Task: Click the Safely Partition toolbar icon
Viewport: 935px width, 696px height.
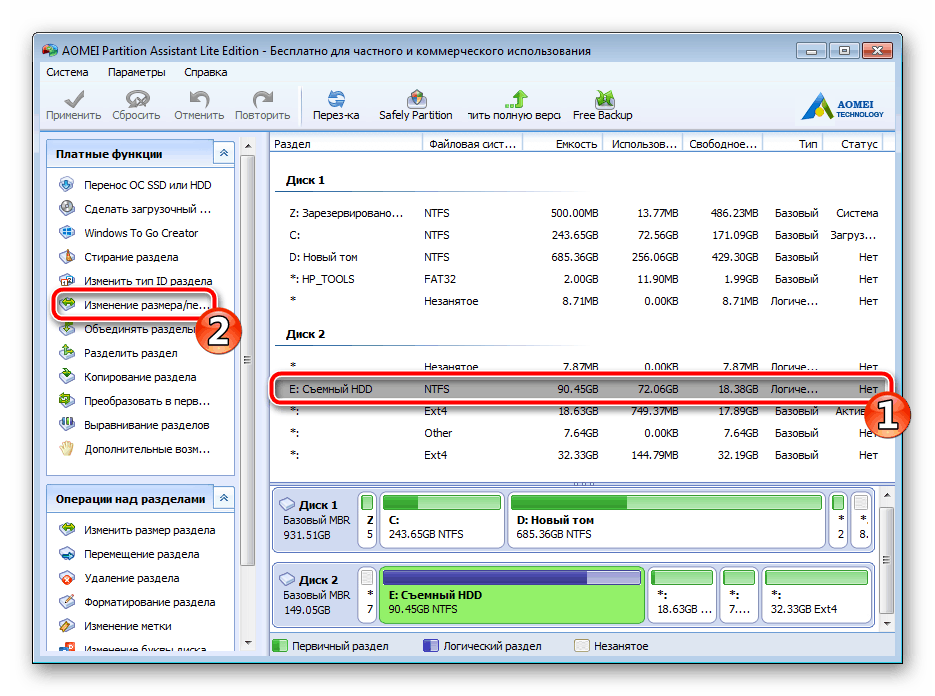Action: (x=415, y=100)
